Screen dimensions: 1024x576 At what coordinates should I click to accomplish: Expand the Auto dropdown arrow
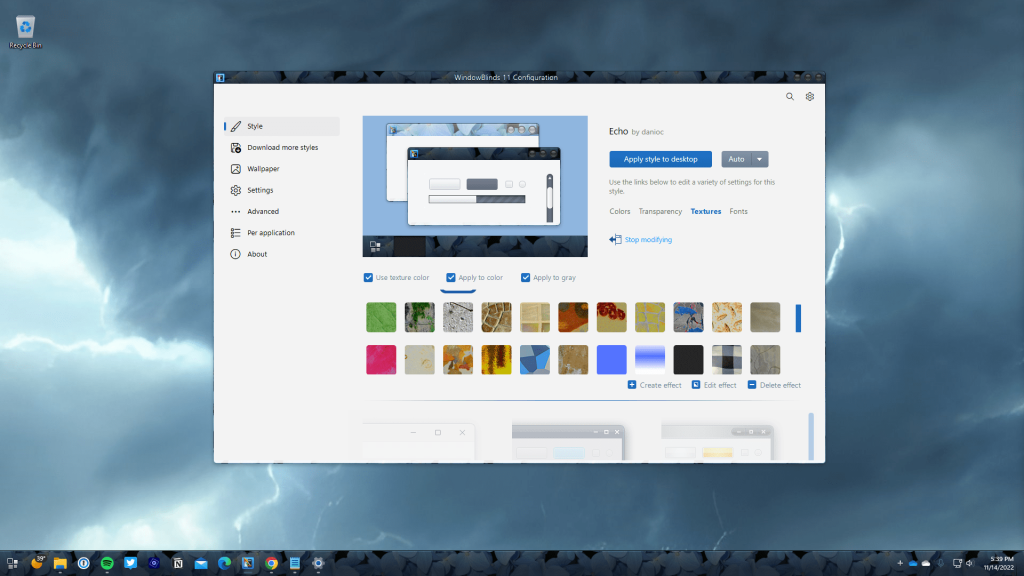pyautogui.click(x=760, y=159)
